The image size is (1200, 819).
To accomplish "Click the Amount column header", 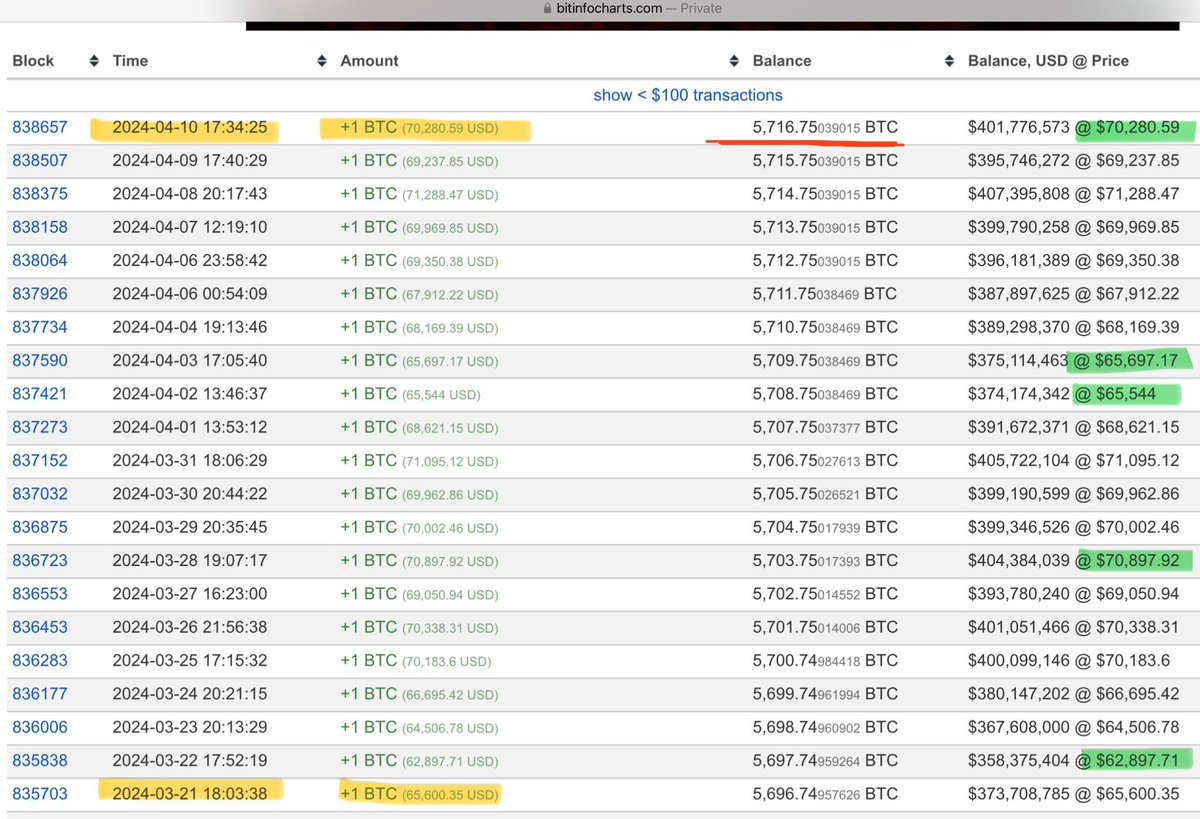I will point(369,61).
